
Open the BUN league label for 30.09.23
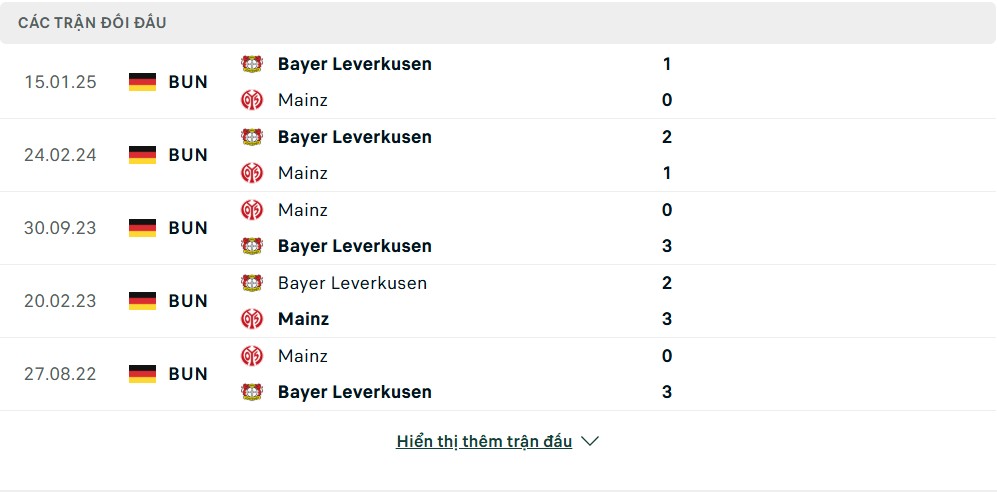tap(188, 228)
